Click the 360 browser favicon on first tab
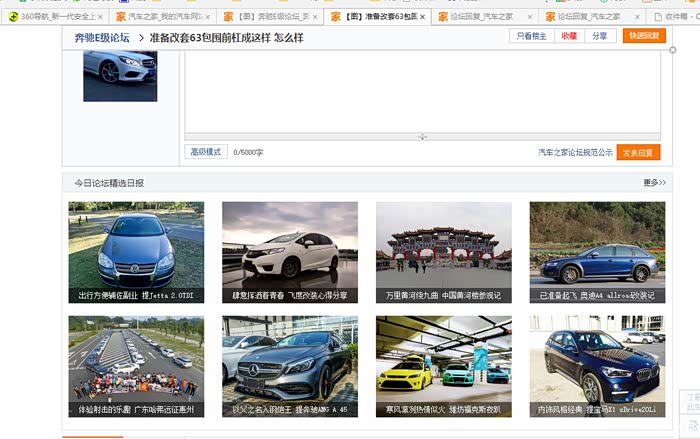Viewport: 700px width, 439px height. click(x=13, y=17)
